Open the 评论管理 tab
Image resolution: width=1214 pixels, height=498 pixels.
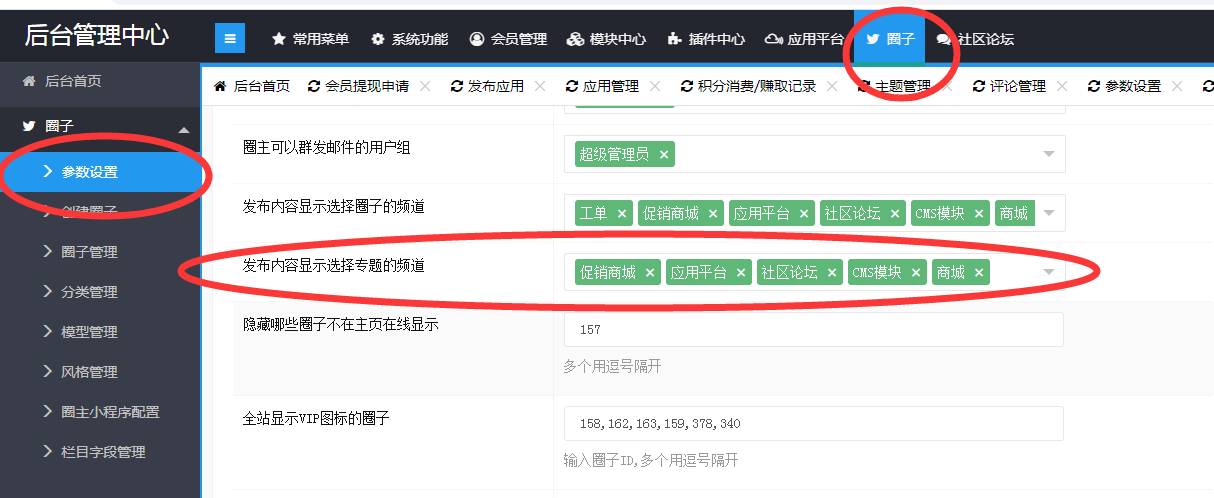click(1017, 87)
